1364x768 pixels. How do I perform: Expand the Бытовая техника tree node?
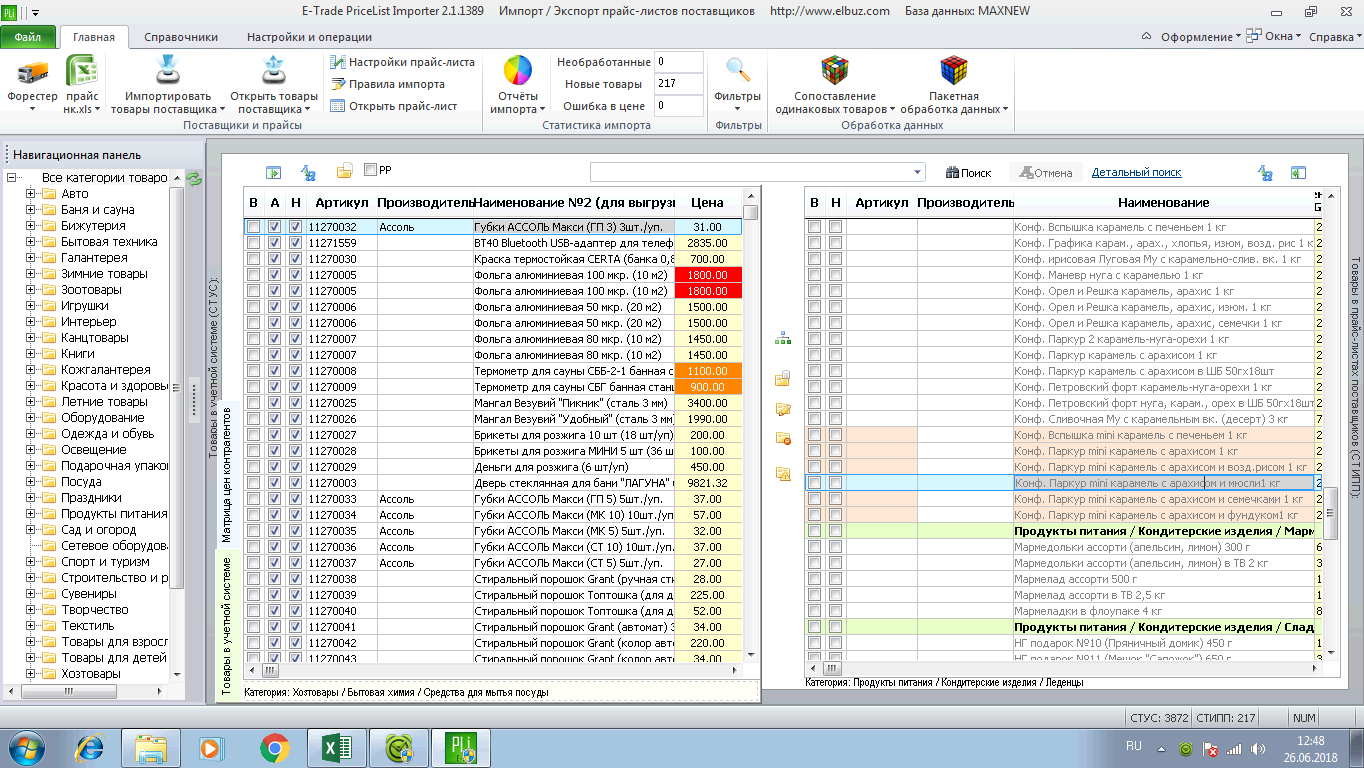(x=30, y=242)
